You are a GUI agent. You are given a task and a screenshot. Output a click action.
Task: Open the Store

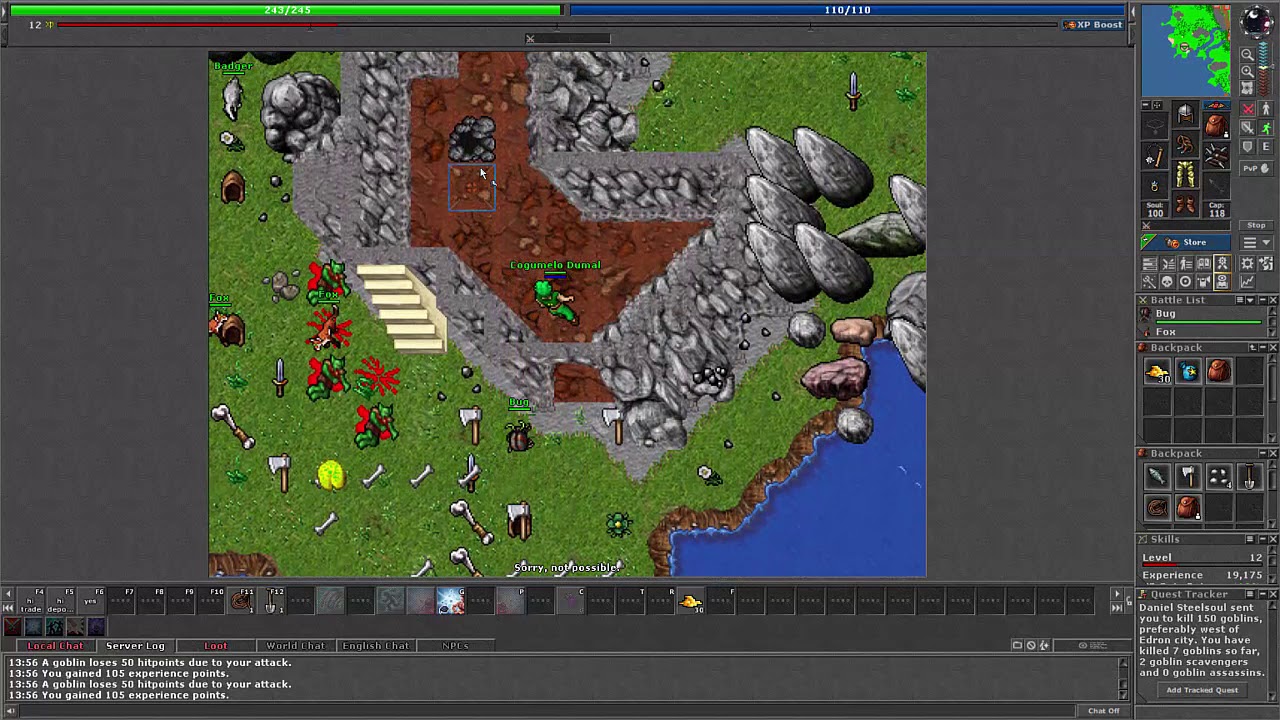coord(1185,242)
